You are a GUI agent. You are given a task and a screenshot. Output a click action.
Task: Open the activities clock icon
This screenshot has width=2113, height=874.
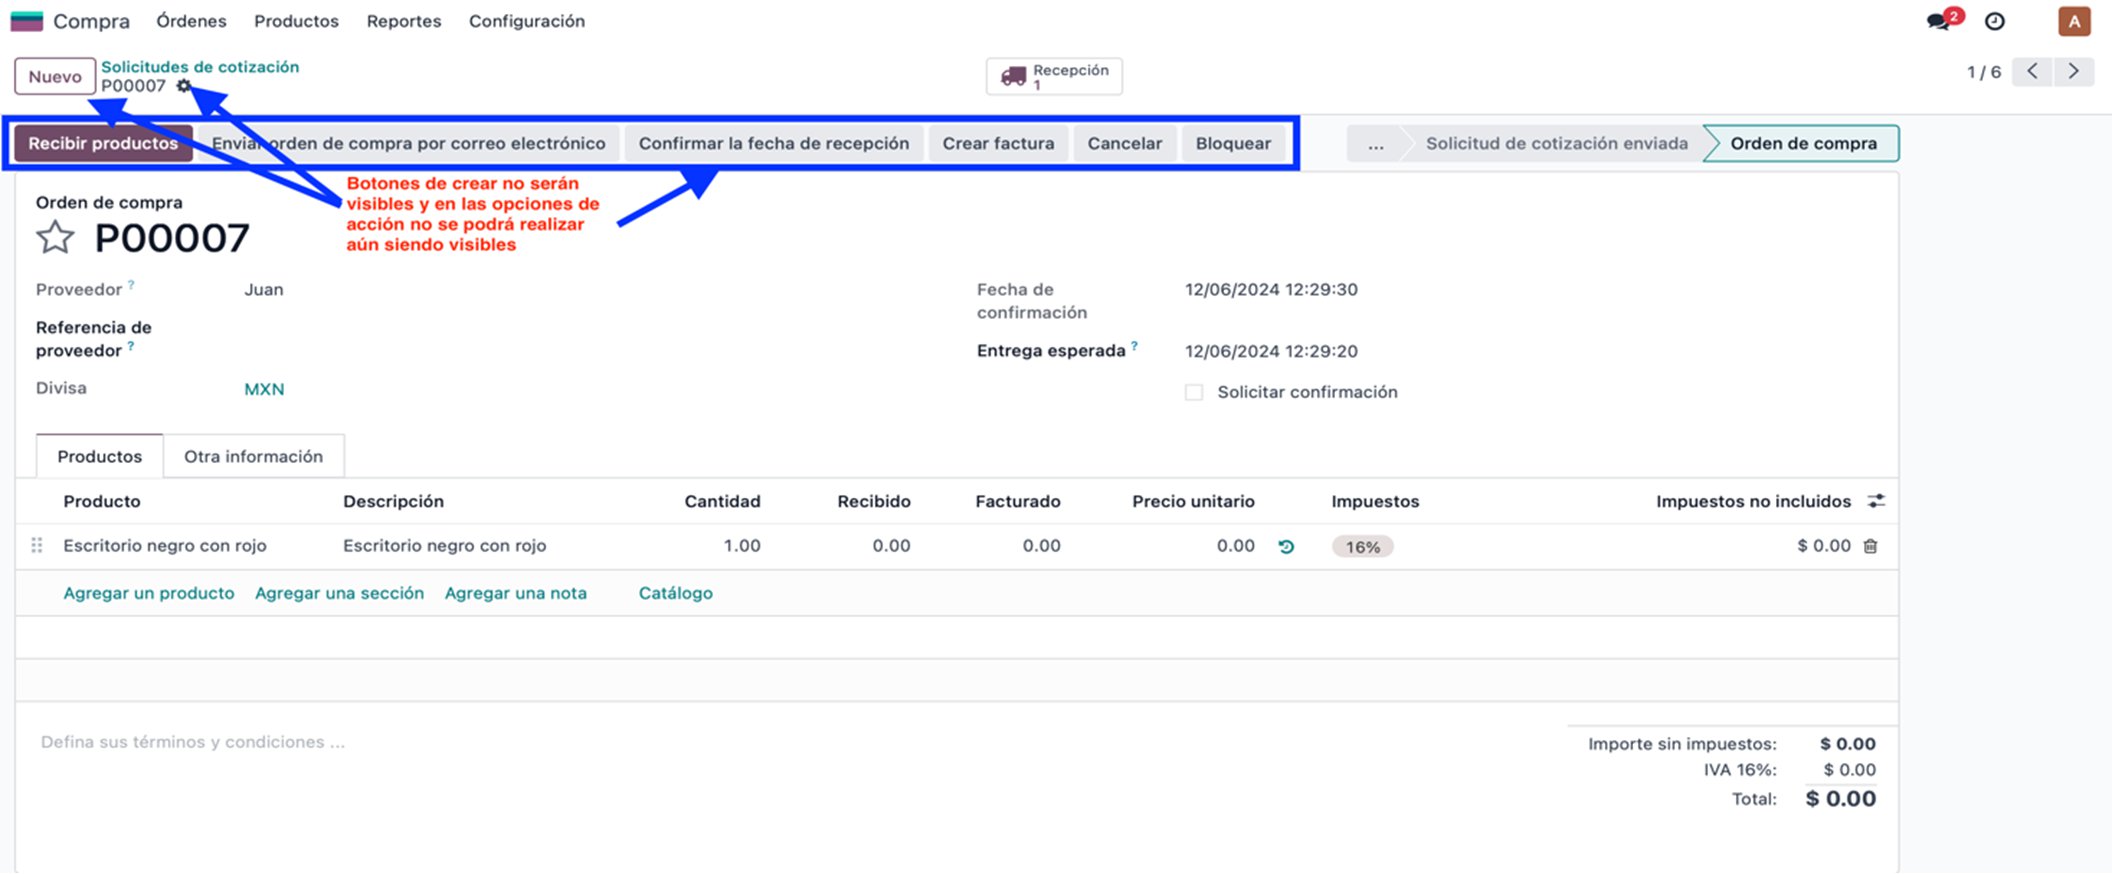click(x=1995, y=21)
